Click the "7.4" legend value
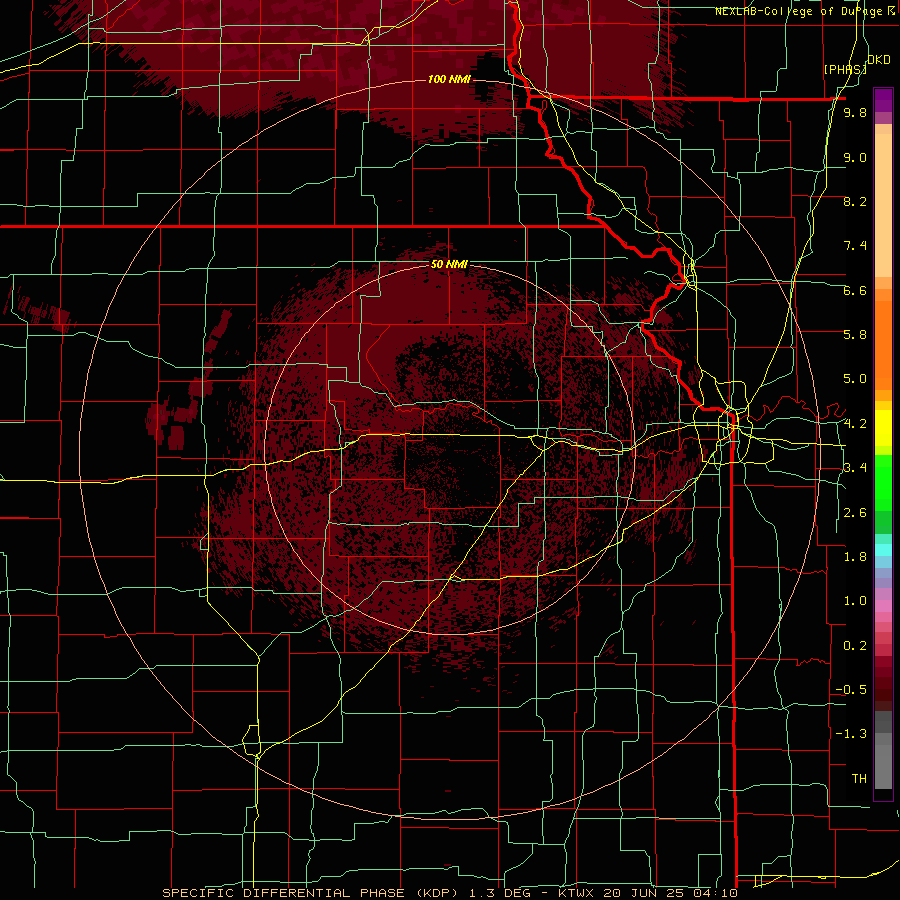Image resolution: width=900 pixels, height=900 pixels. (x=855, y=246)
